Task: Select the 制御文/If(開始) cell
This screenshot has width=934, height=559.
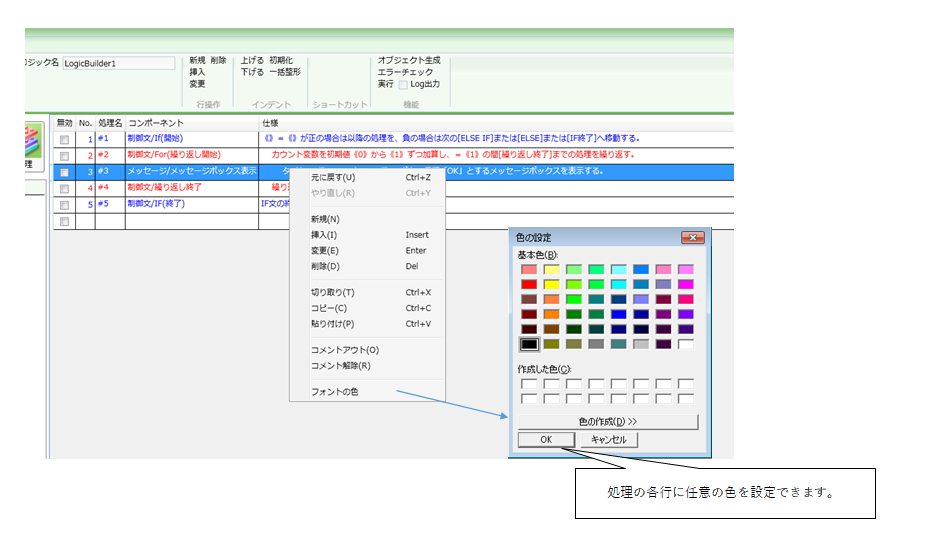Action: 192,138
